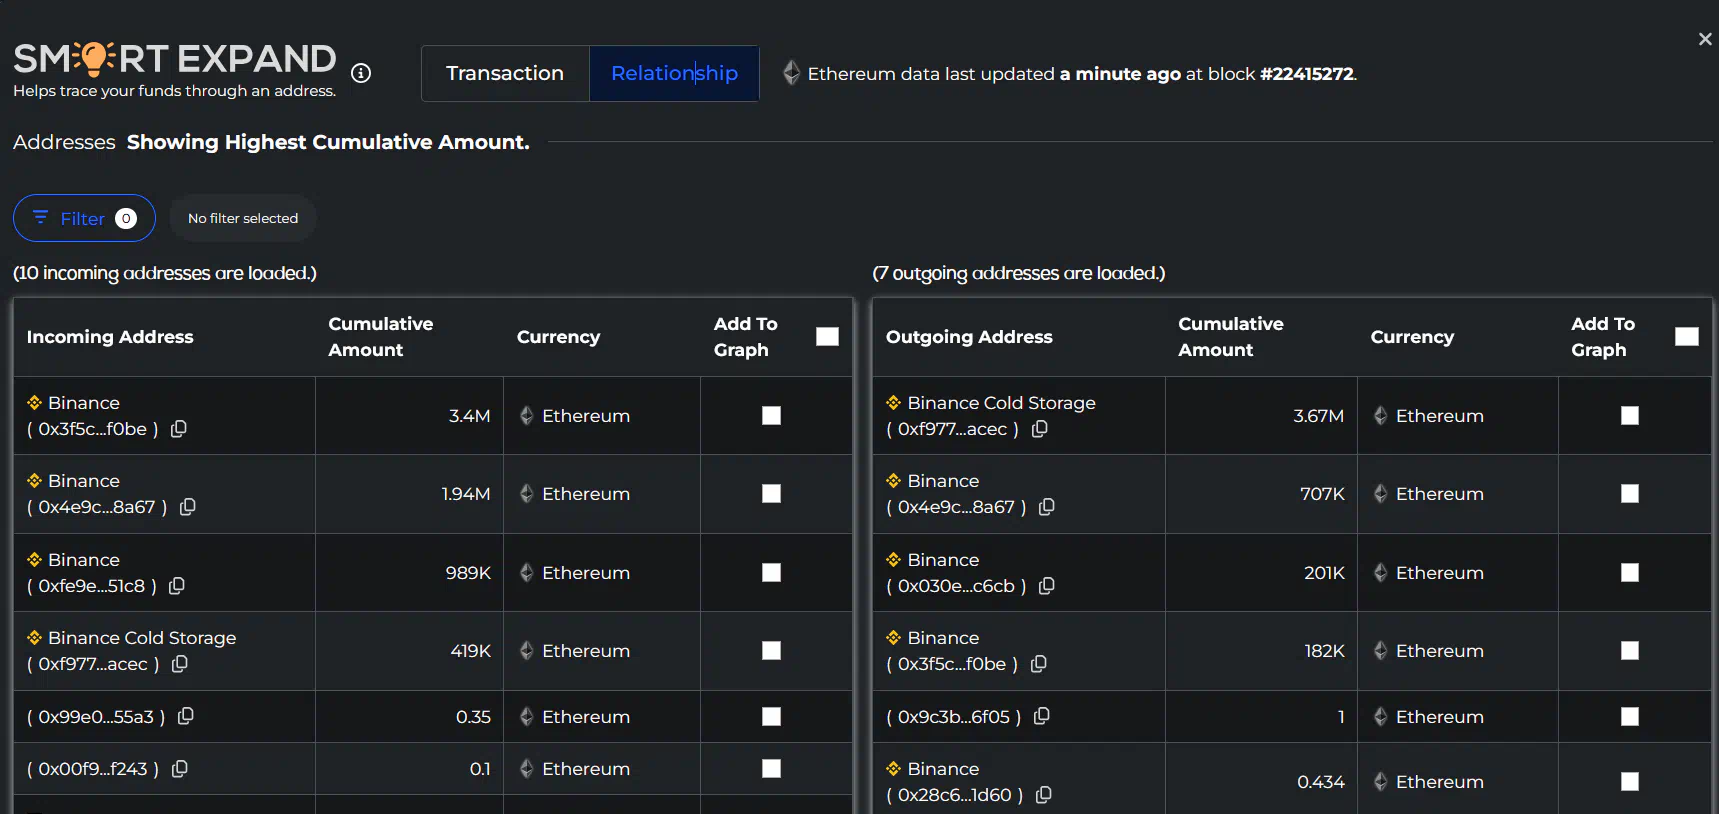1719x814 pixels.
Task: Copy incoming address 0x99e0...55a3
Action: click(185, 716)
